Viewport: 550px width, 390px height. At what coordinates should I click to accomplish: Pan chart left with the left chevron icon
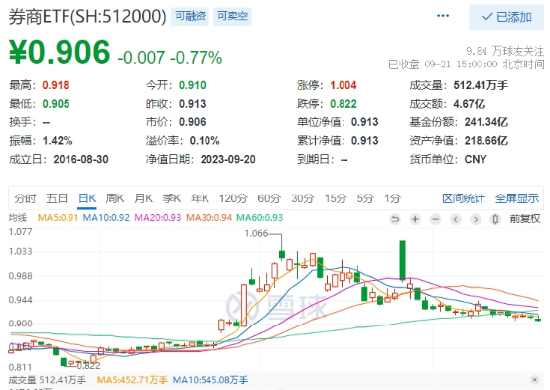click(x=456, y=219)
